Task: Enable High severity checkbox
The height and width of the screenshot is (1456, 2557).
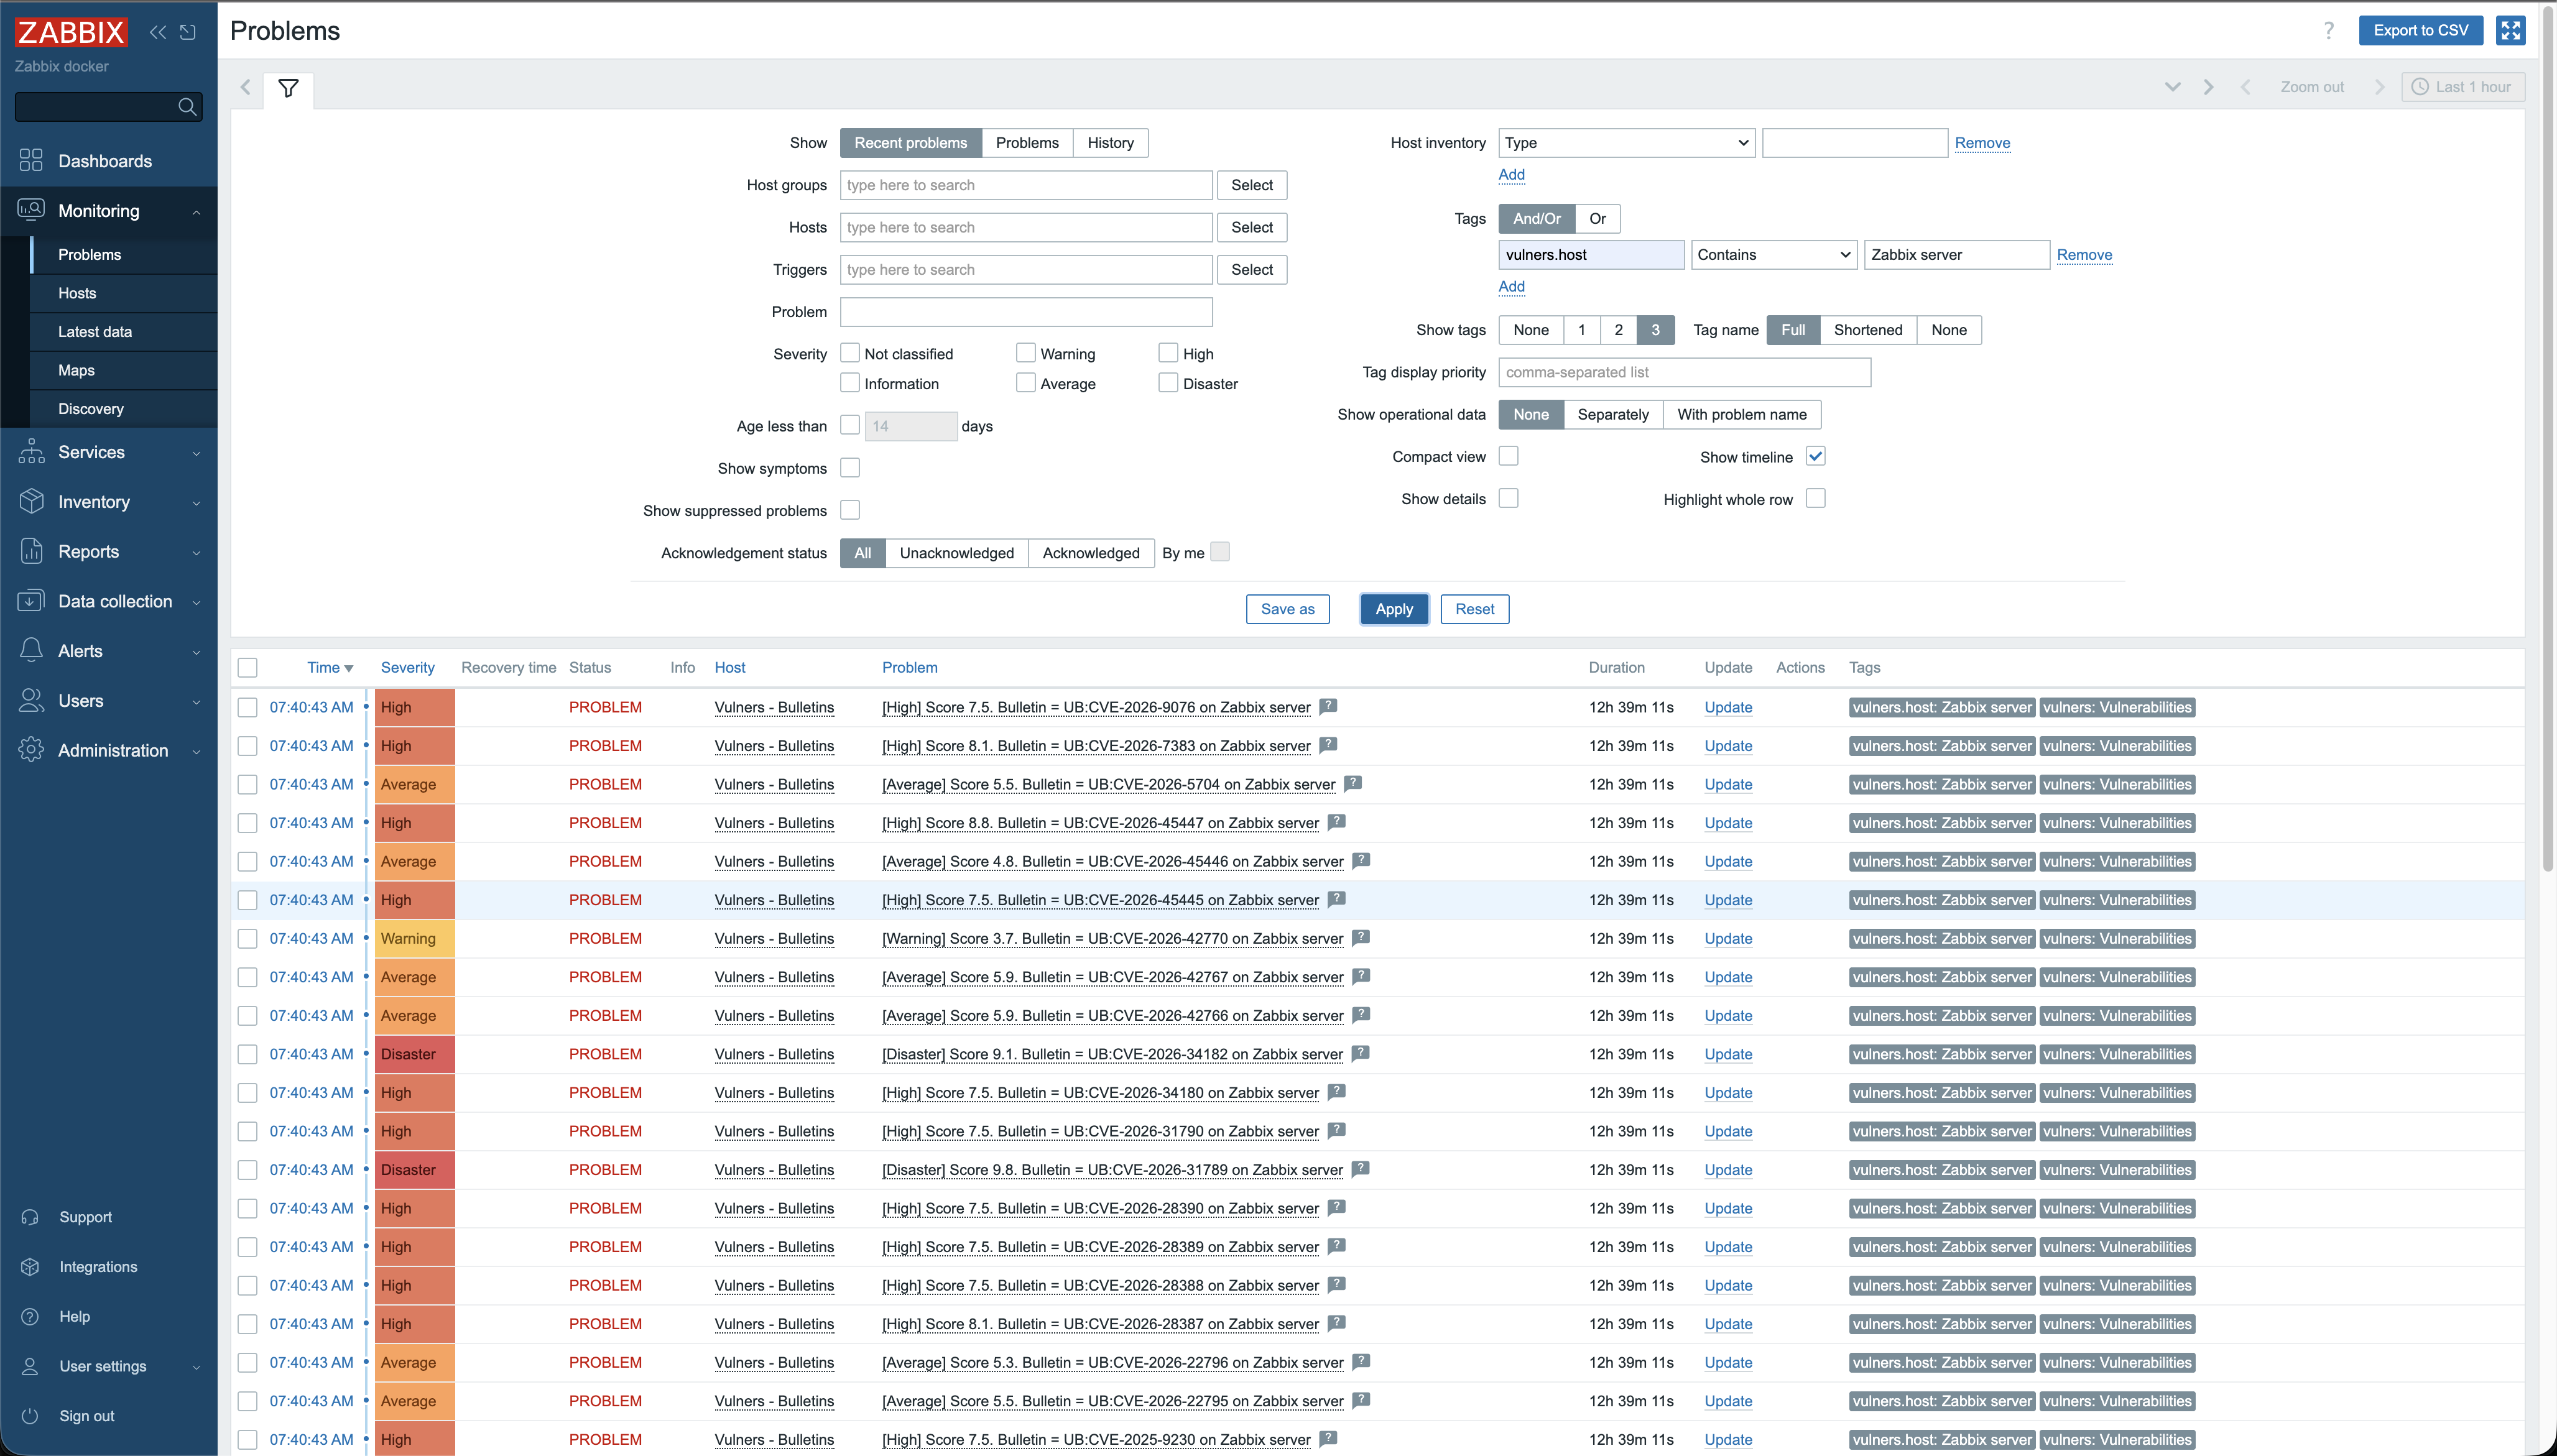Action: click(x=1168, y=353)
